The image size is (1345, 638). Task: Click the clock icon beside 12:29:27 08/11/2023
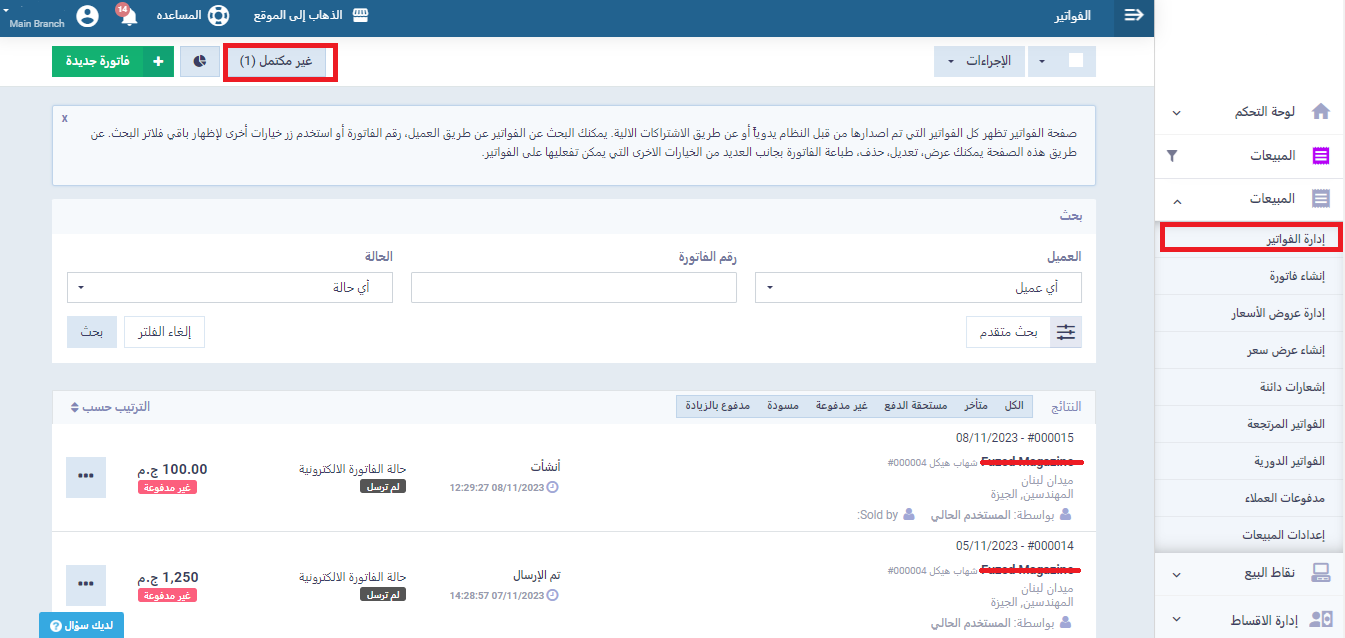pos(553,487)
